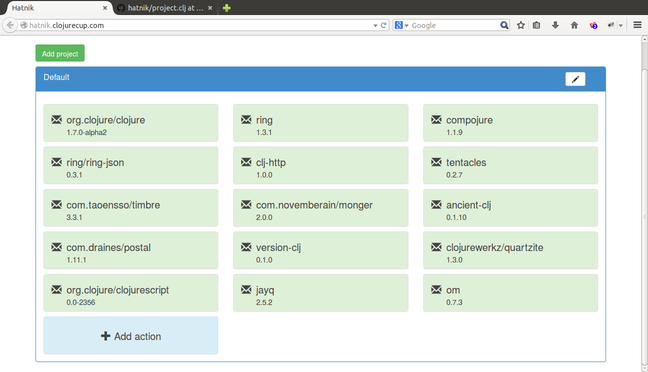Click the envelope icon on jayq card
The image size is (648, 372).
[x=246, y=289]
